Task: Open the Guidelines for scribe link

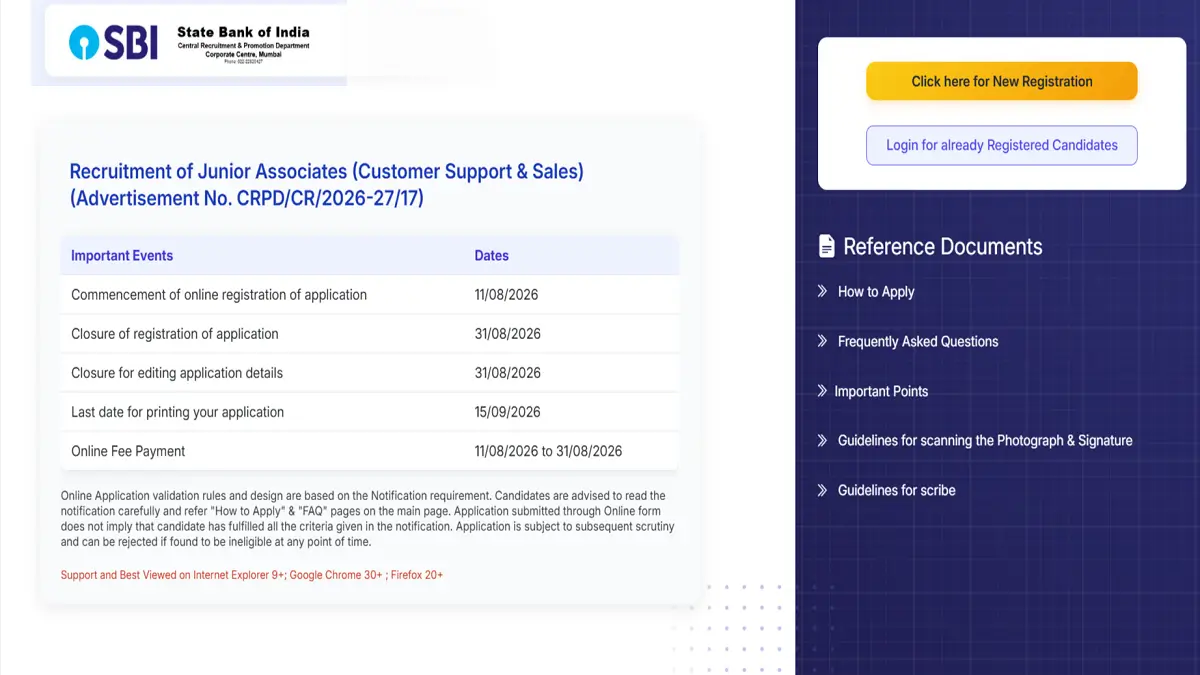Action: tap(896, 490)
